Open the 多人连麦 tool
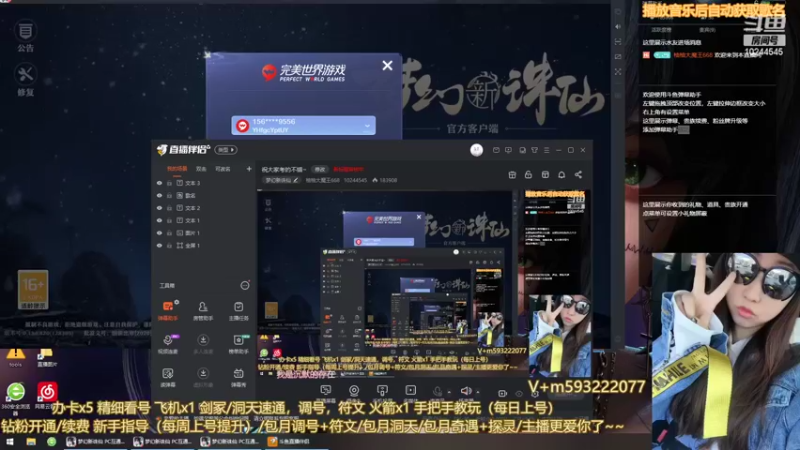Viewport: 800px width, 450px height. pyautogui.click(x=203, y=344)
